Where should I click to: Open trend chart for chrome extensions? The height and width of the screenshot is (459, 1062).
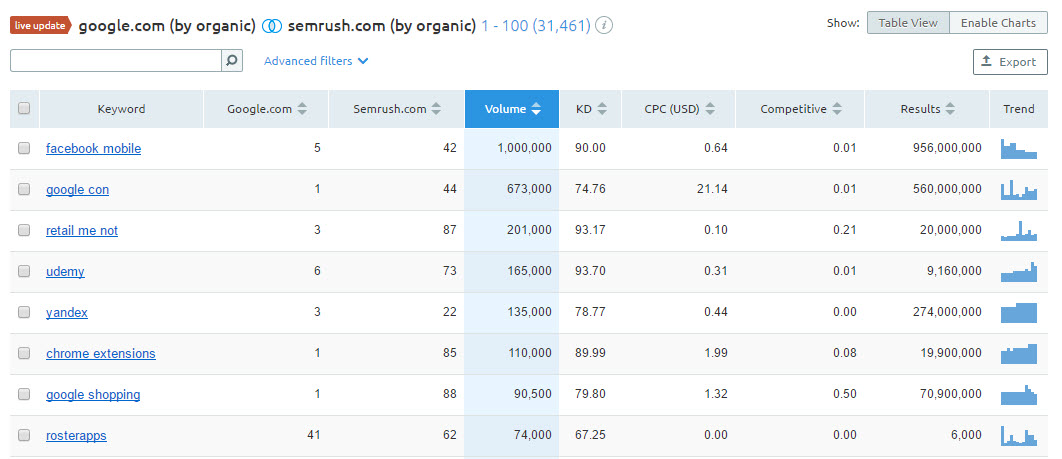1019,353
